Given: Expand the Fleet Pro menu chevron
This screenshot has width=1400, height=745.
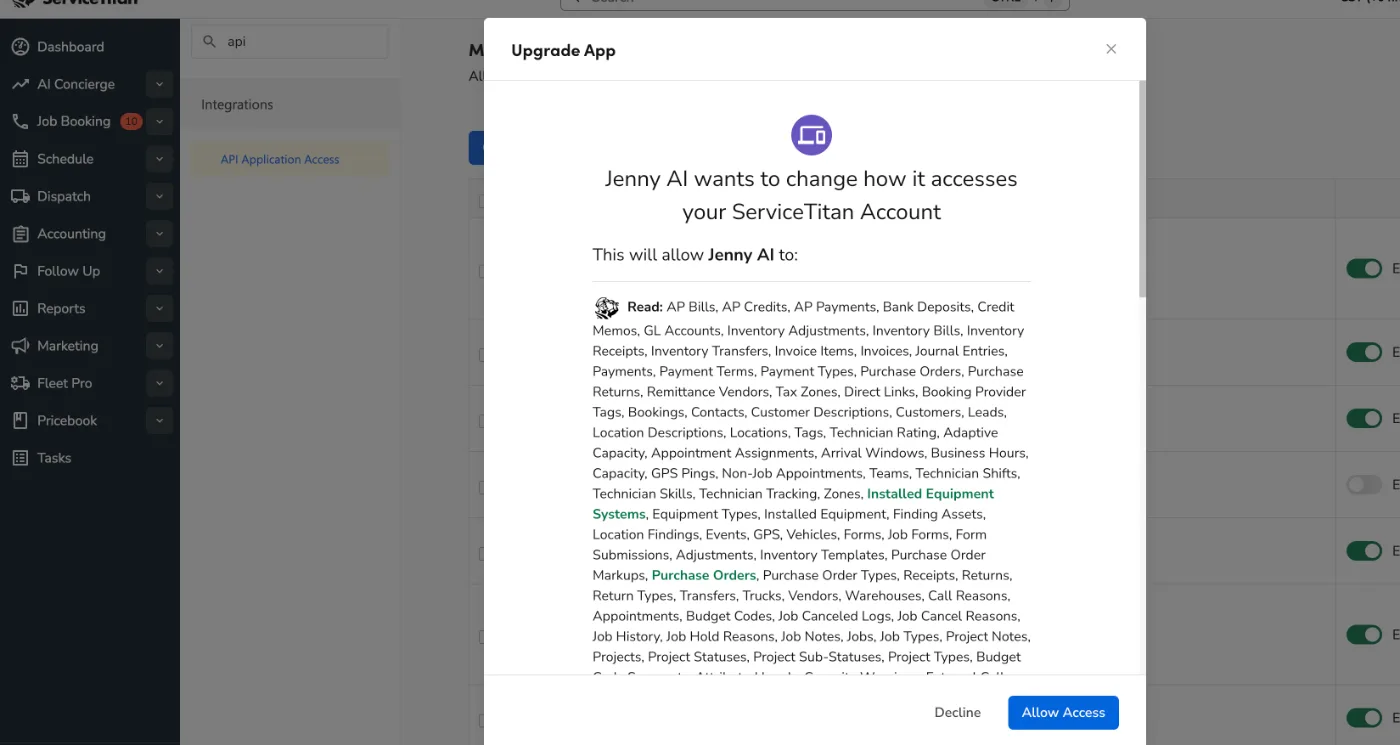Looking at the screenshot, I should point(159,383).
